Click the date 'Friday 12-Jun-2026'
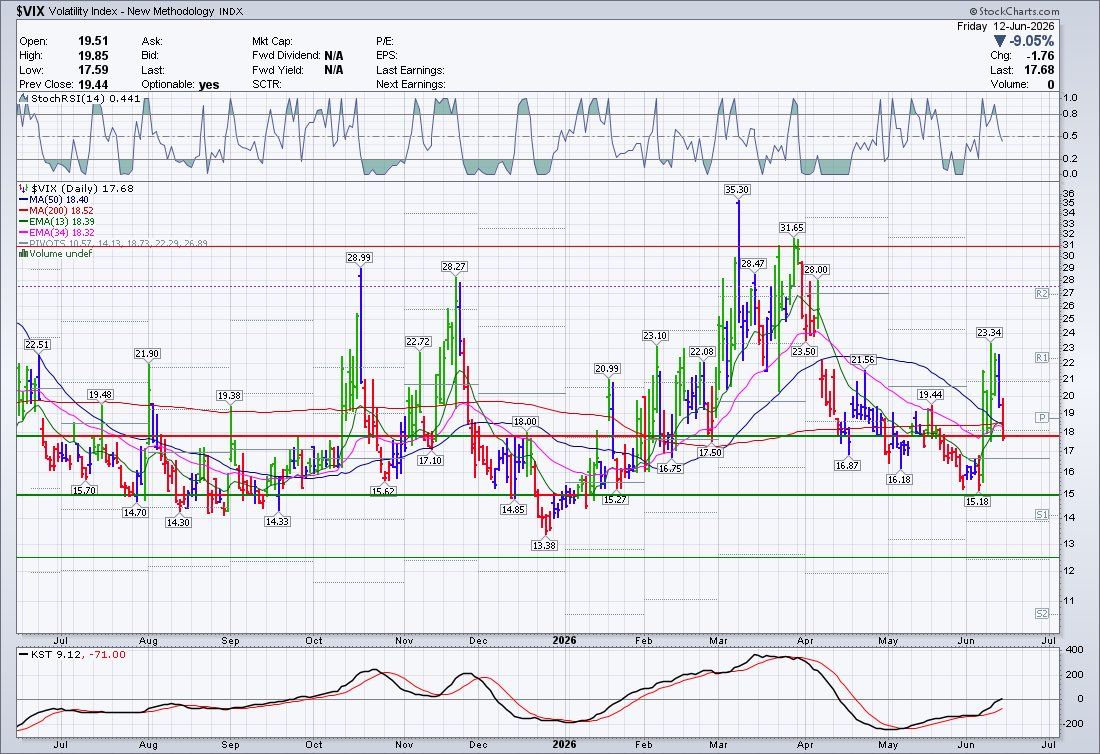 click(1005, 26)
